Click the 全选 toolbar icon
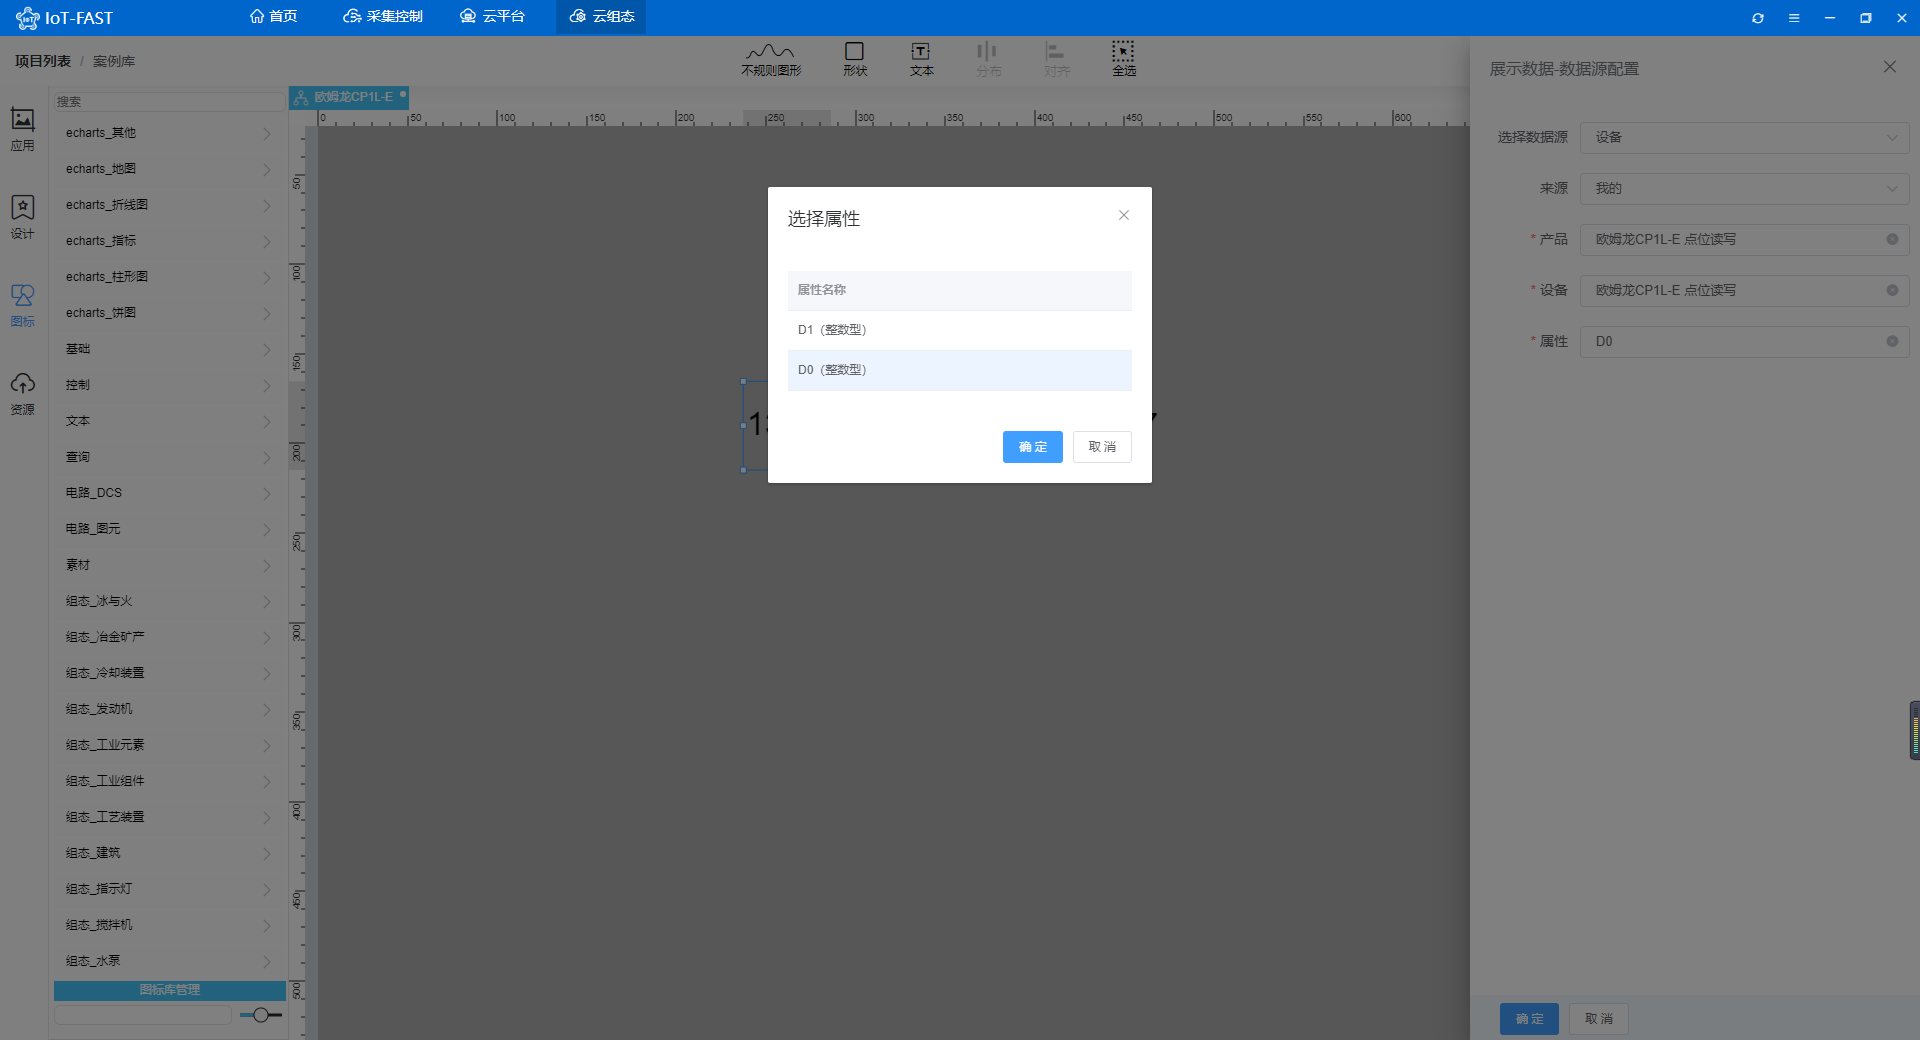The height and width of the screenshot is (1040, 1920). pos(1124,60)
